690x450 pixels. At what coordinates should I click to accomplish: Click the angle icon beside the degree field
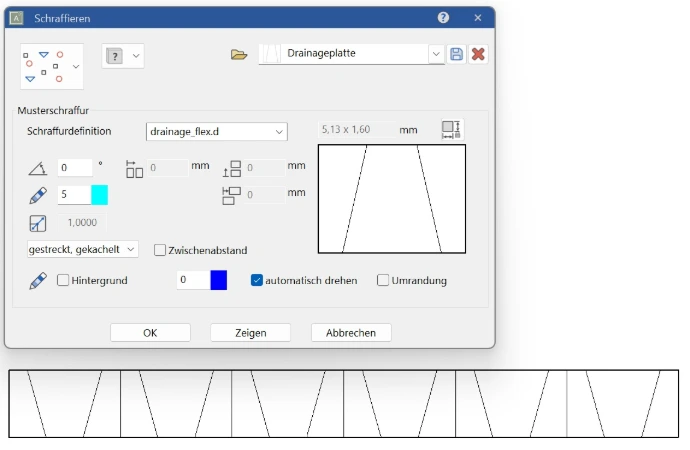[39, 168]
